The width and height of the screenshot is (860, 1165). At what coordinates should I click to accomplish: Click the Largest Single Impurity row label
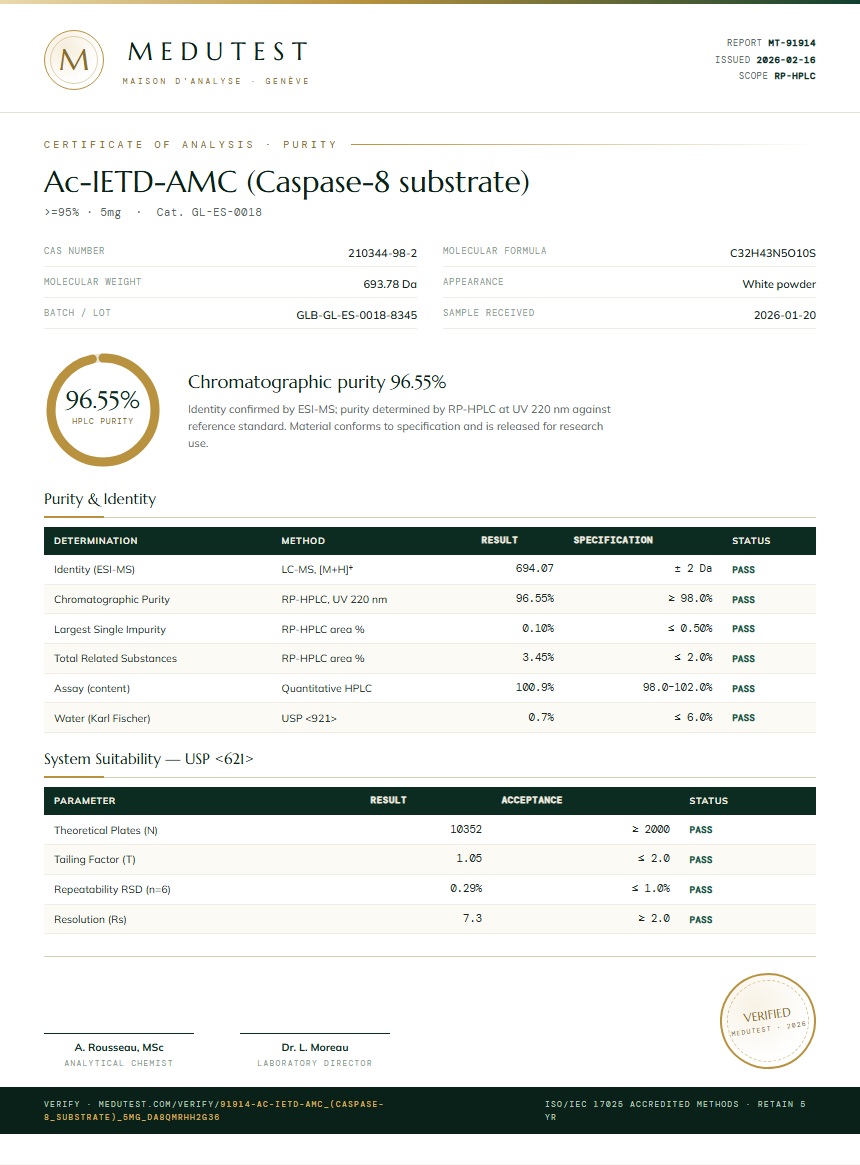(109, 629)
